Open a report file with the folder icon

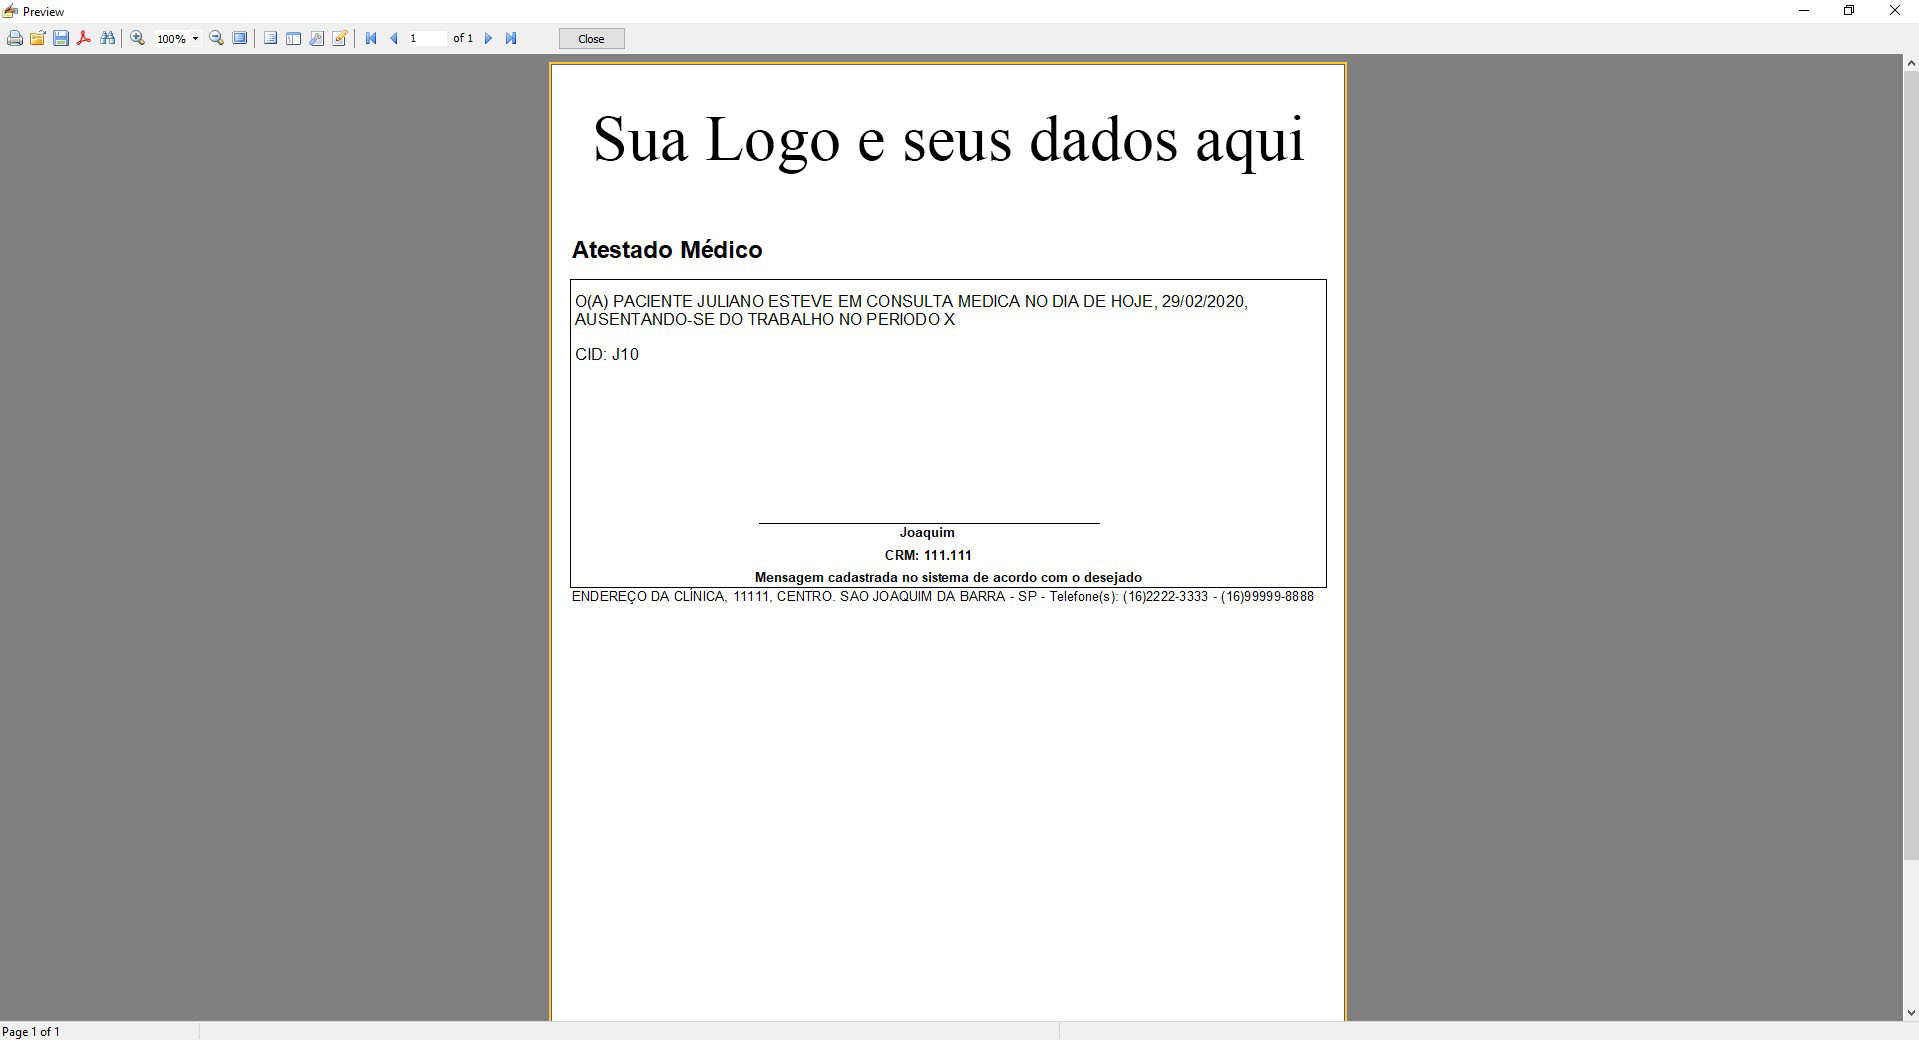[x=38, y=39]
